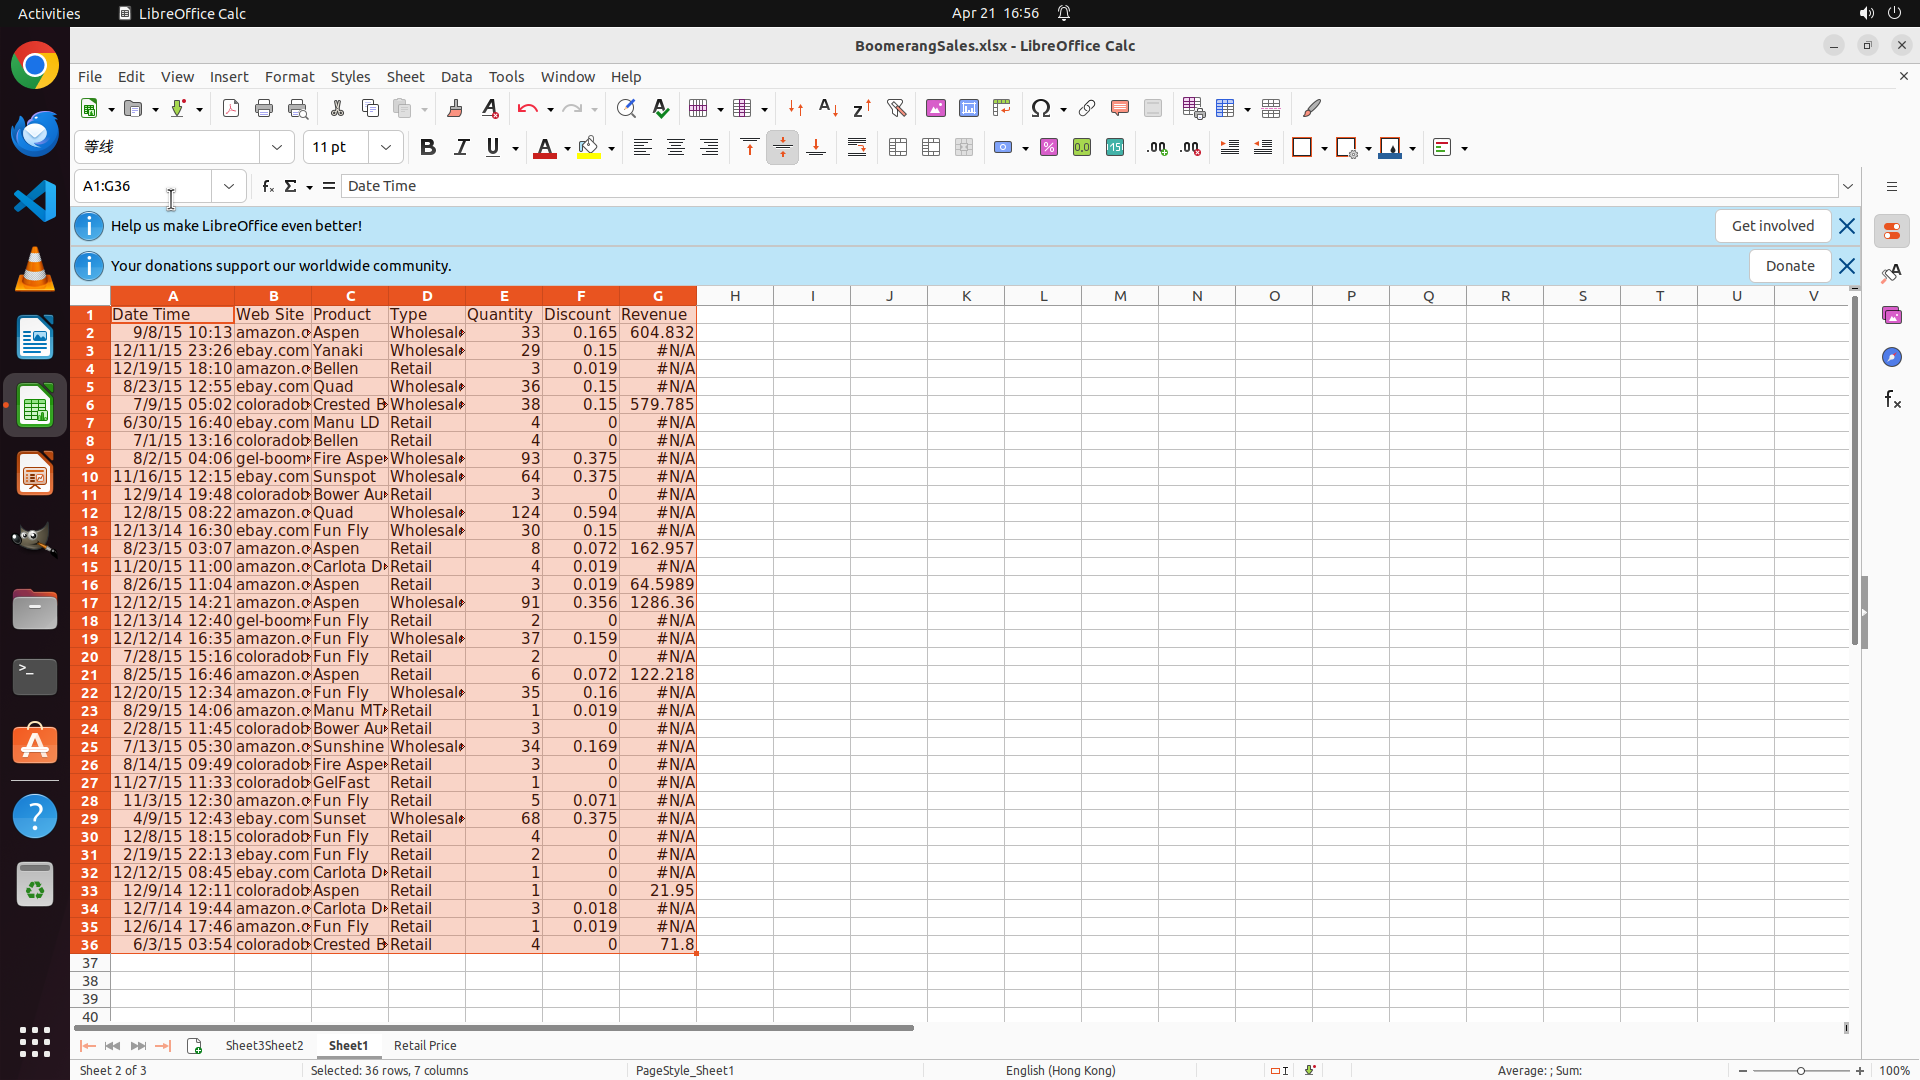Viewport: 1920px width, 1080px height.
Task: Switch to the Retail Price sheet tab
Action: coord(425,1045)
